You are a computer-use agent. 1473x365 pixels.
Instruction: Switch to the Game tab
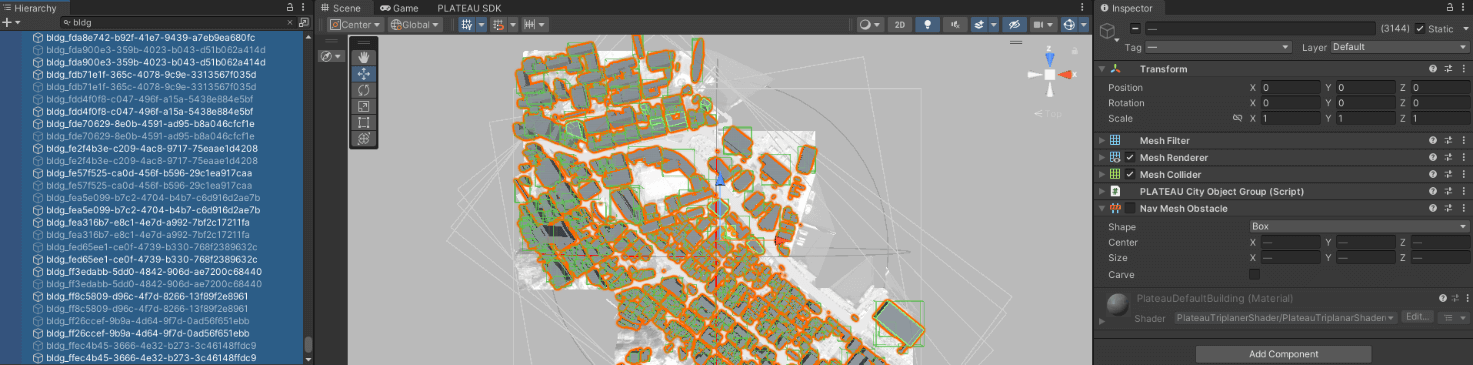[399, 7]
